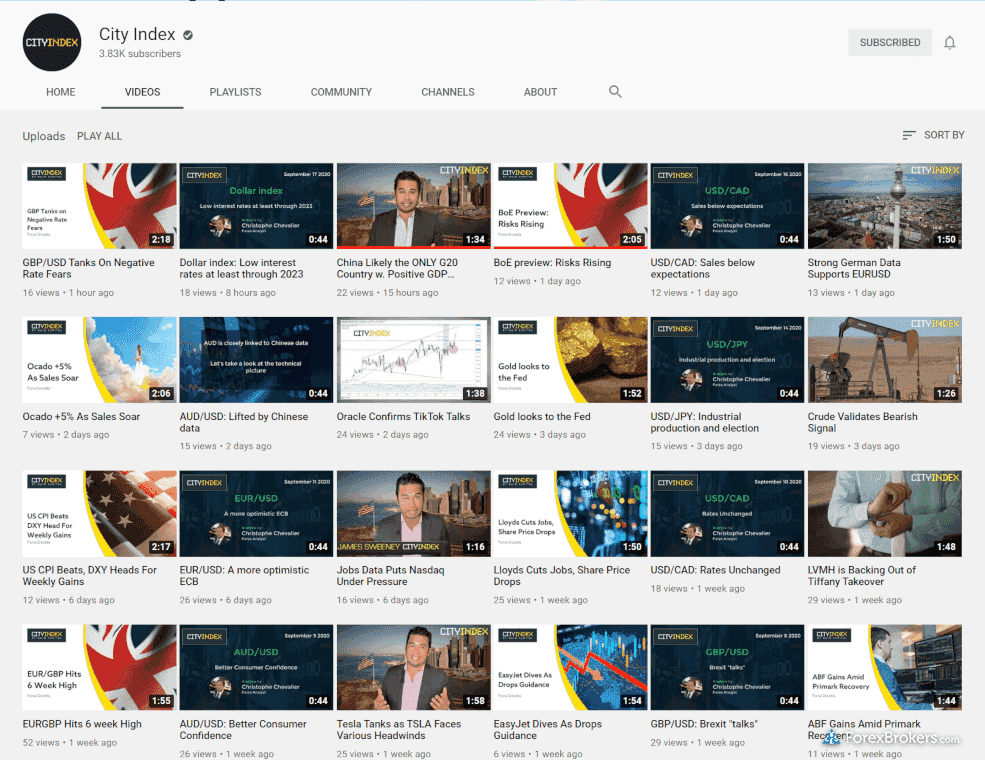
Task: Click the title "Oracle Confirms TikTok Talks"
Action: (x=403, y=416)
